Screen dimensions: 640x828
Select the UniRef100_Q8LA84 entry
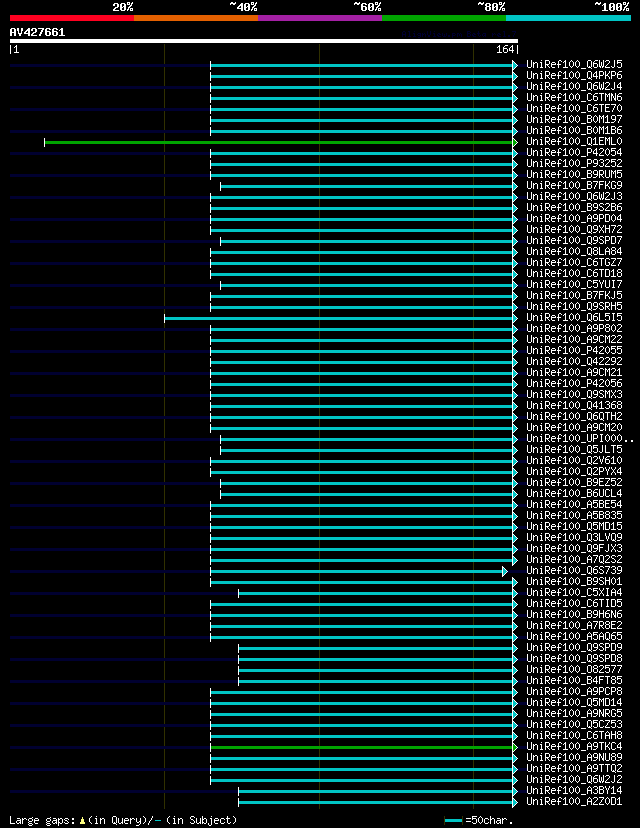[x=574, y=252]
